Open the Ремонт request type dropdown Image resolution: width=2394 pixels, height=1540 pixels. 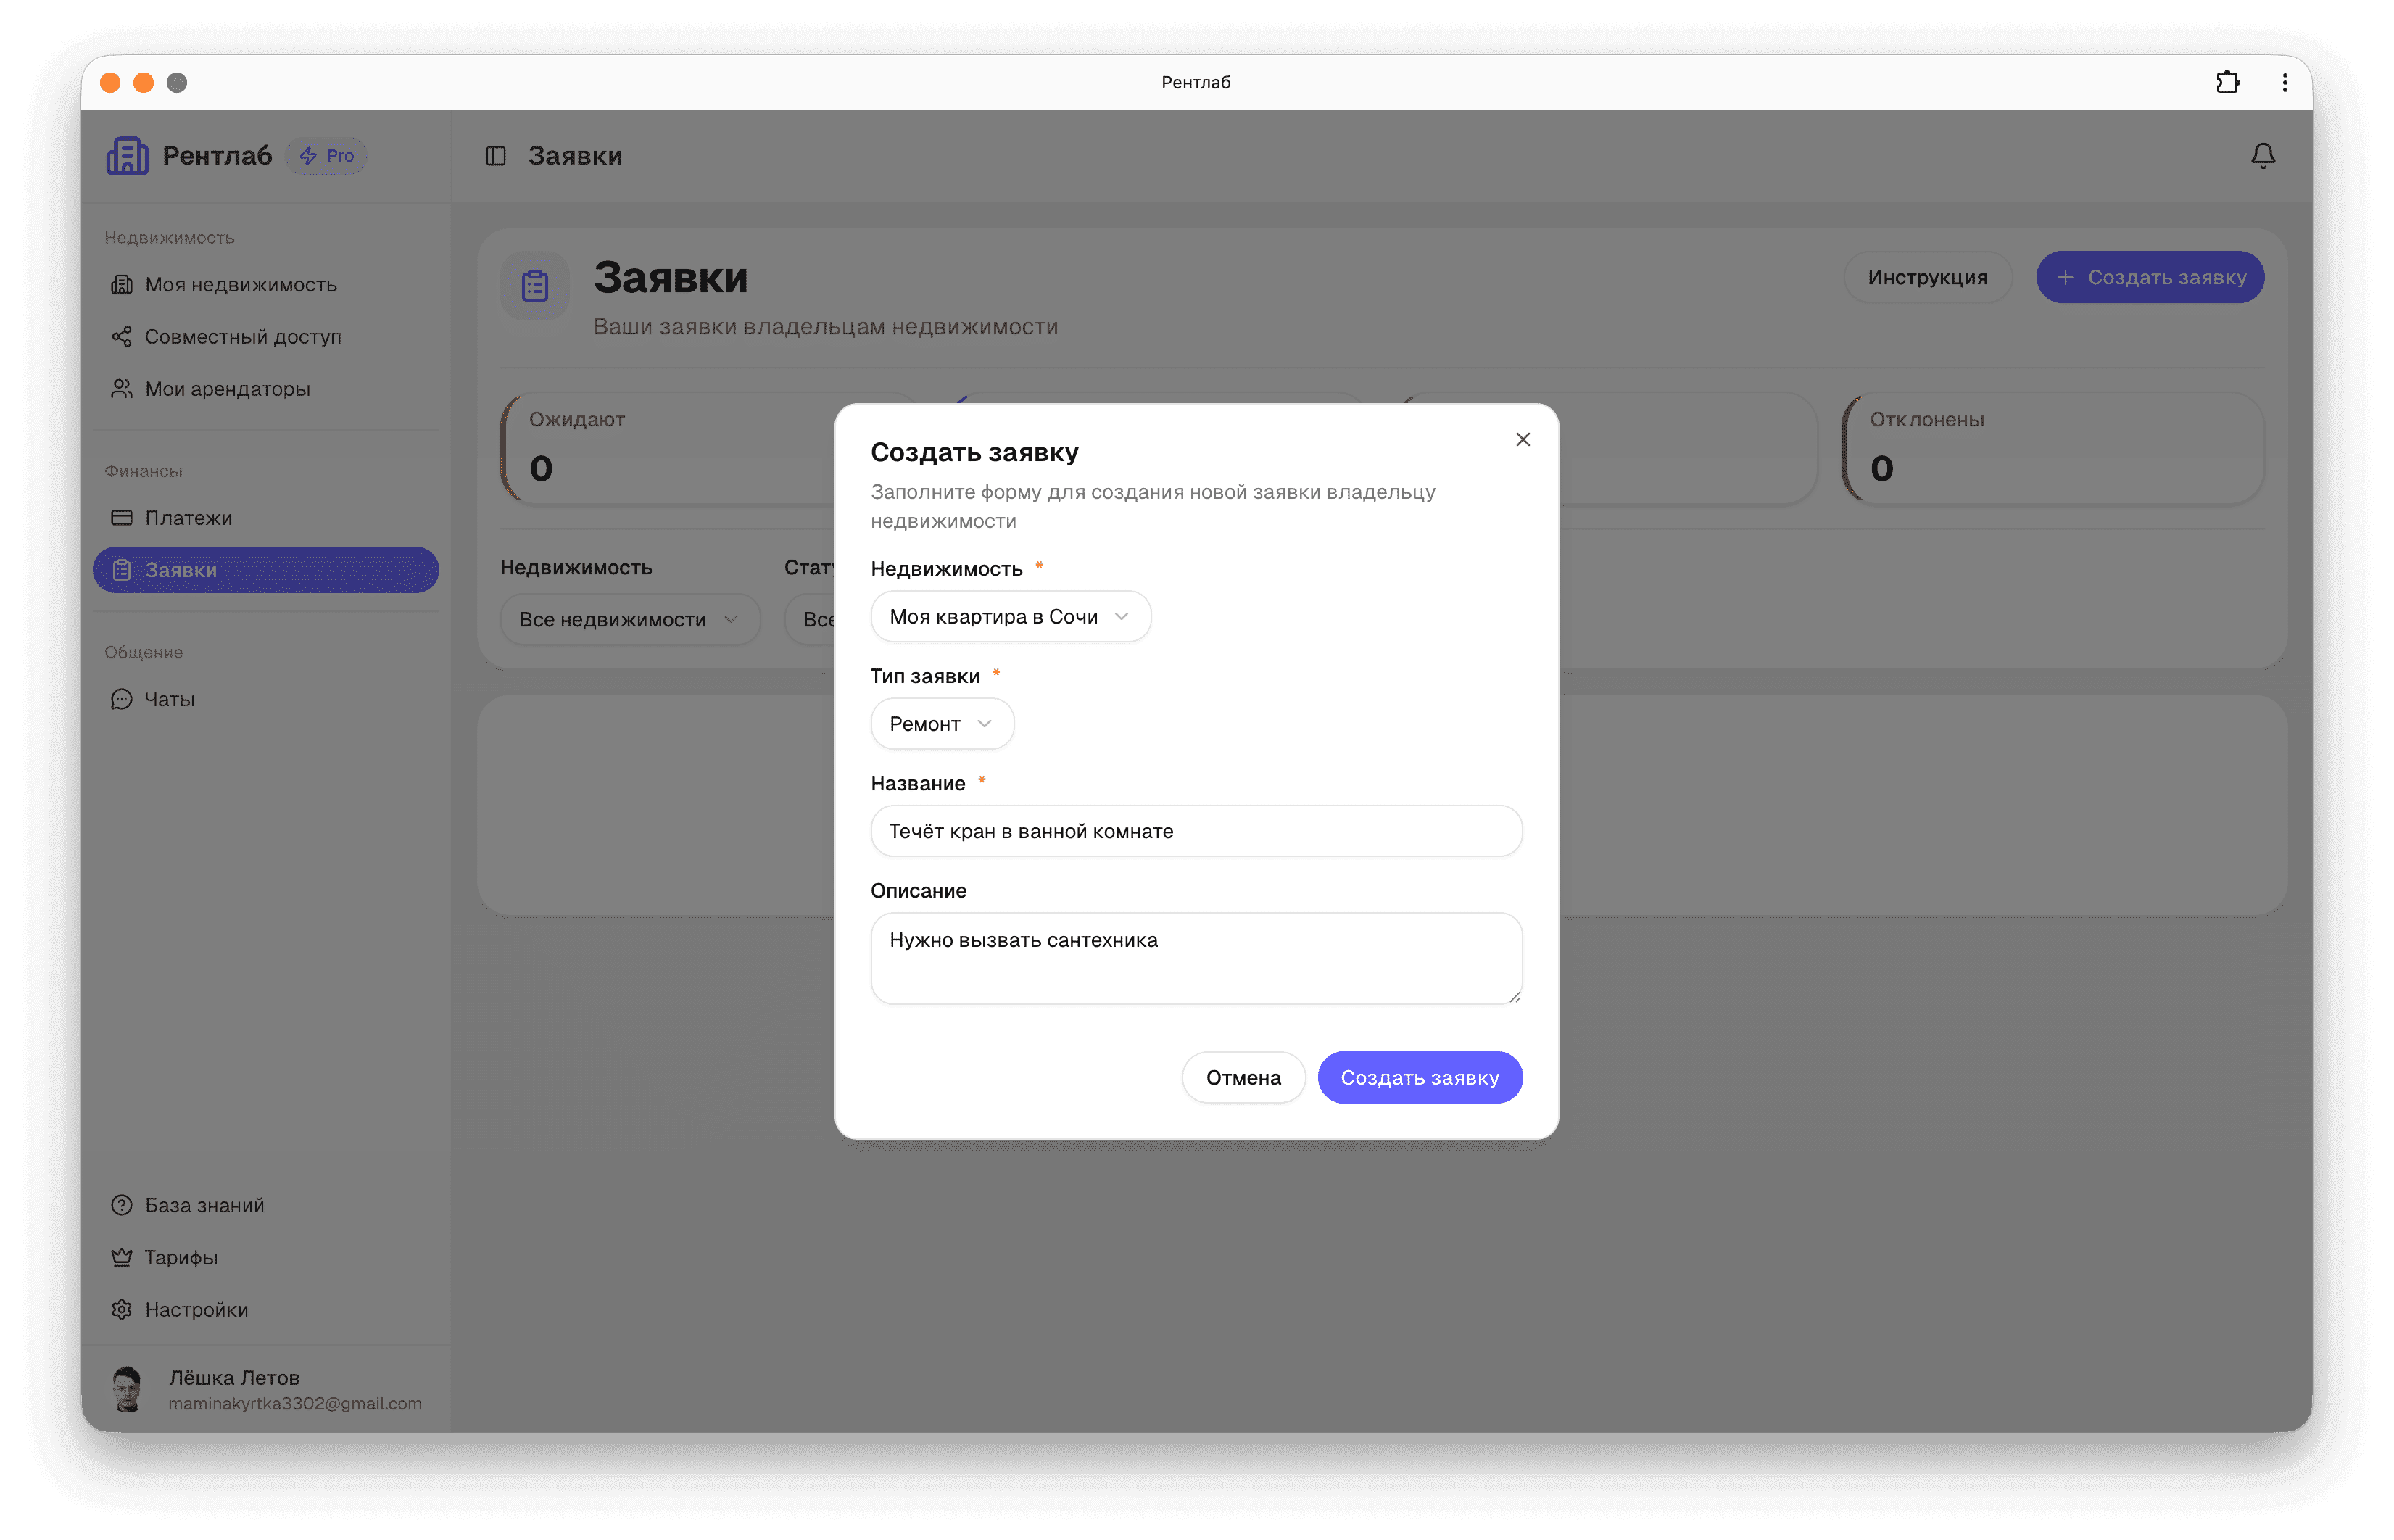tap(941, 724)
